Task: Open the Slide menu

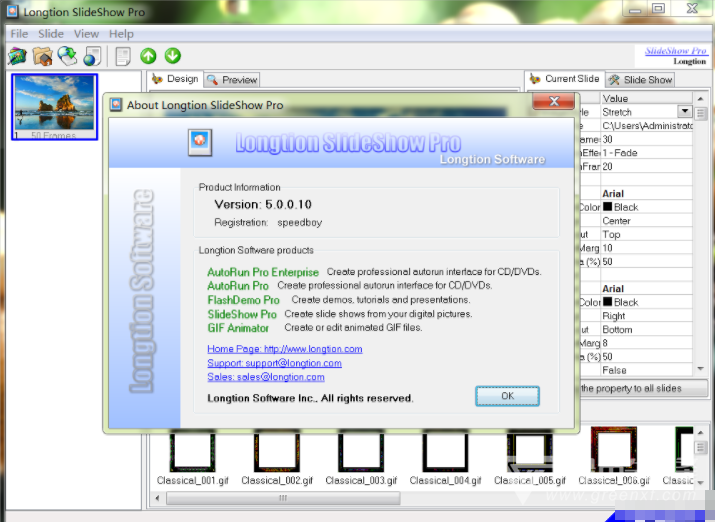Action: 50,34
